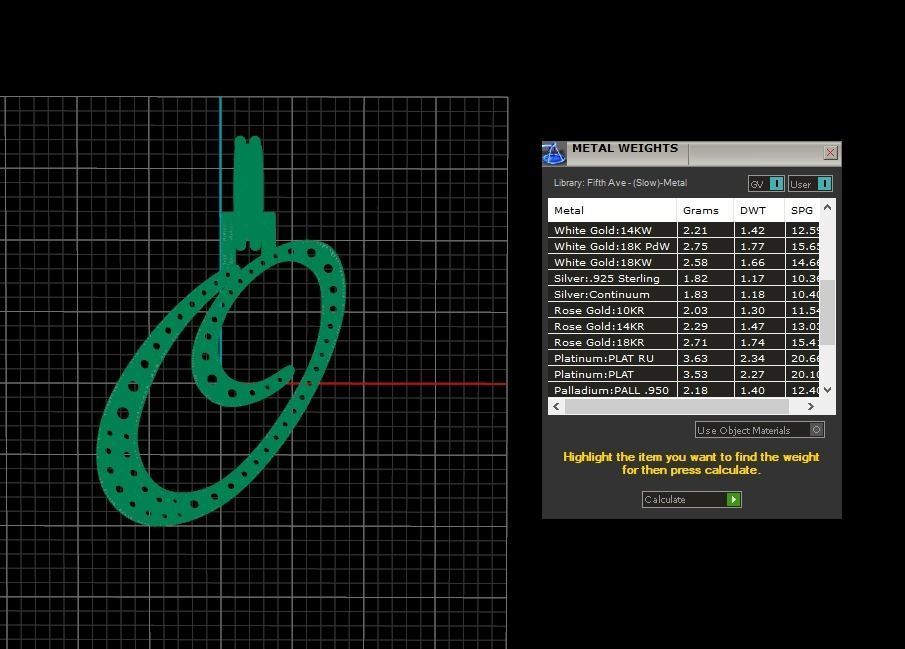
Task: Click the 1.82 grams value
Action: click(x=695, y=278)
